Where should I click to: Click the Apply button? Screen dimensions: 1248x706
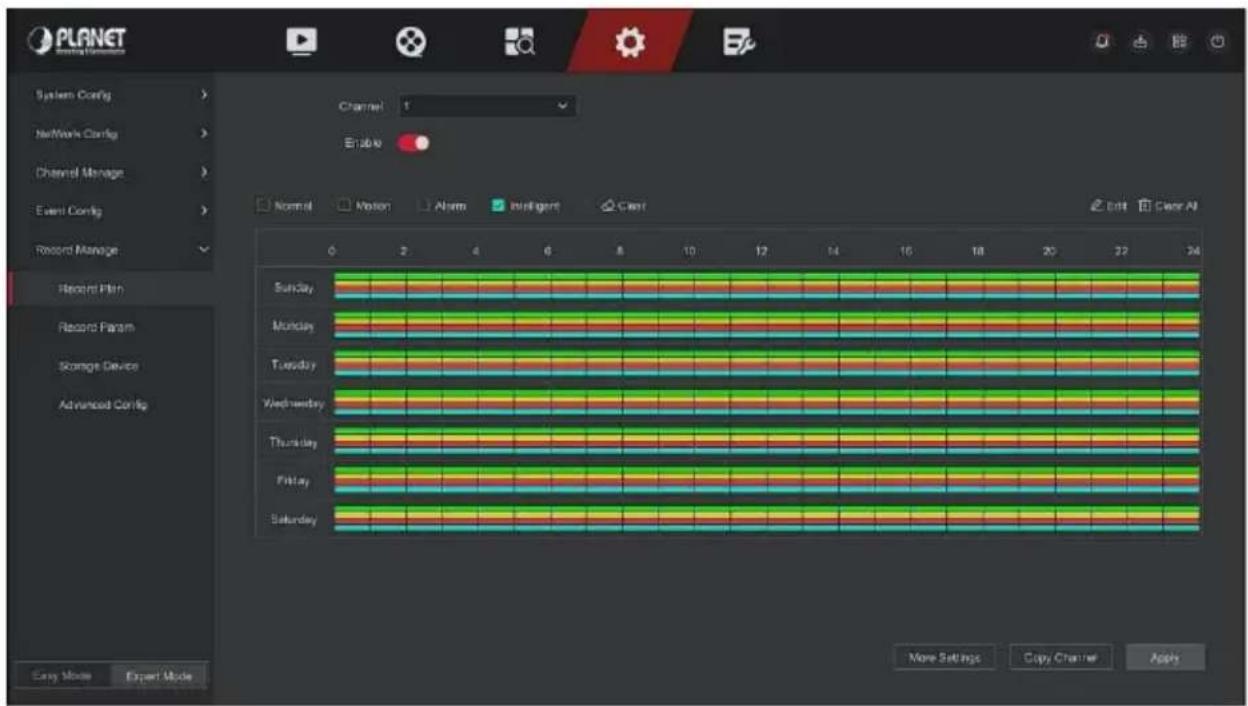(1165, 658)
